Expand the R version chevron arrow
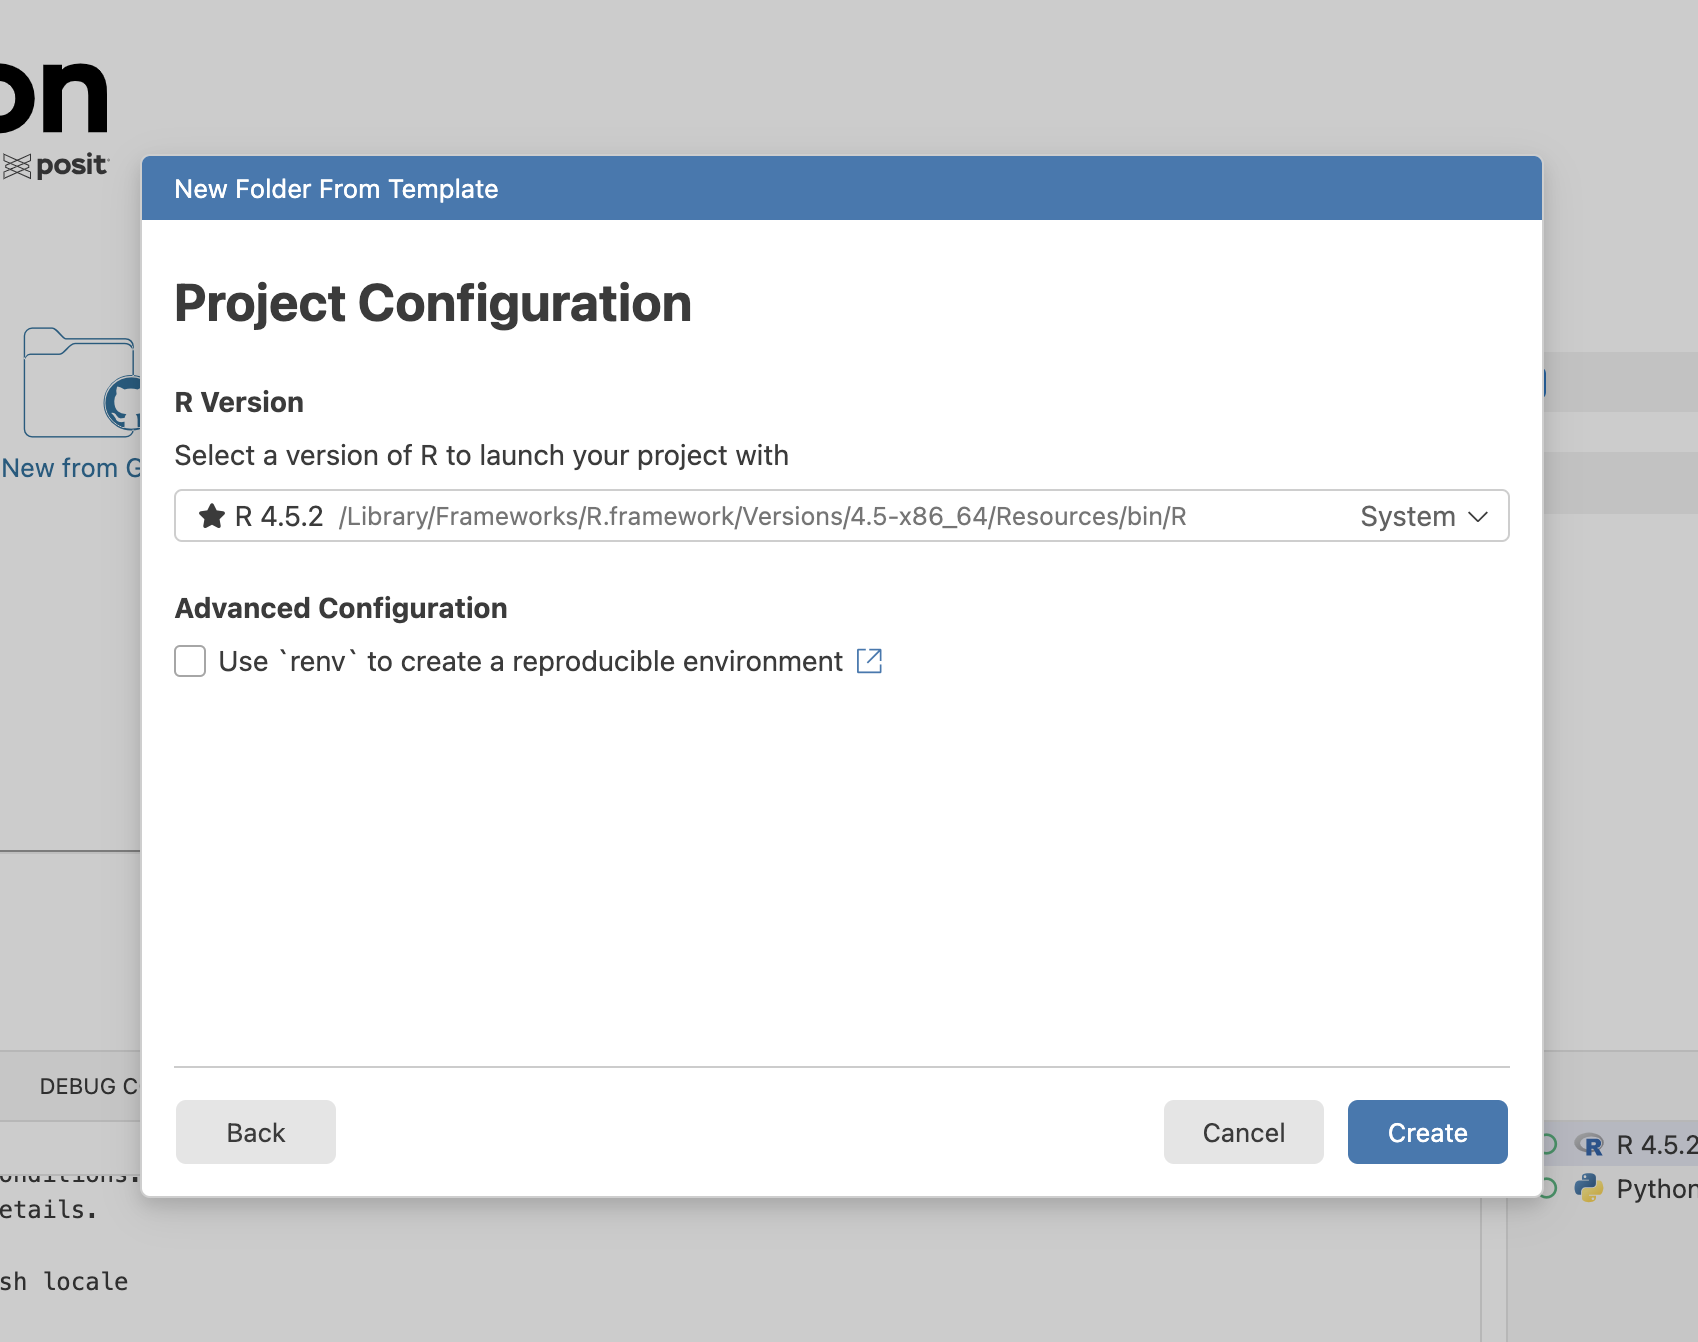Viewport: 1698px width, 1342px height. (1478, 516)
